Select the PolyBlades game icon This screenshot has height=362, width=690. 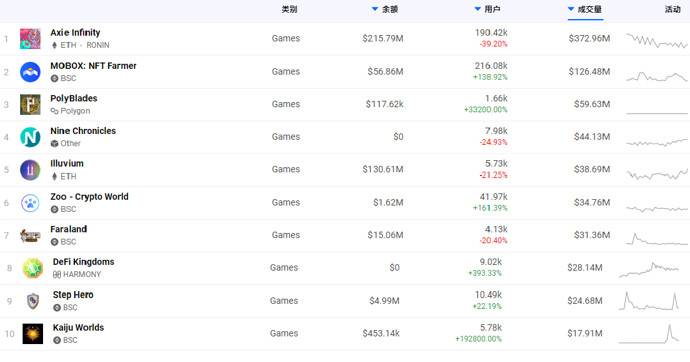click(30, 104)
